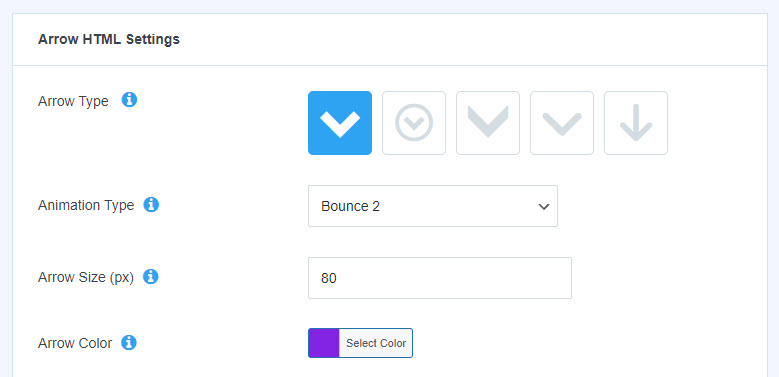Show info tooltip for Arrow Color
The height and width of the screenshot is (377, 779).
tap(129, 342)
